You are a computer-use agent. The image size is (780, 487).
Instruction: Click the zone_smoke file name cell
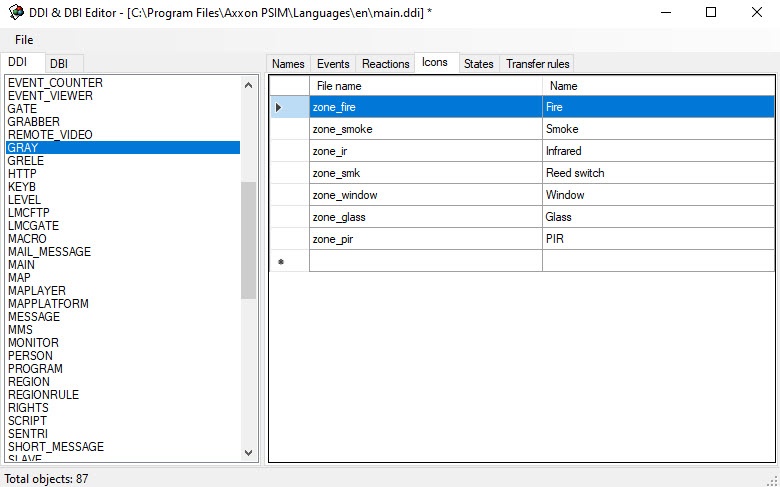426,129
